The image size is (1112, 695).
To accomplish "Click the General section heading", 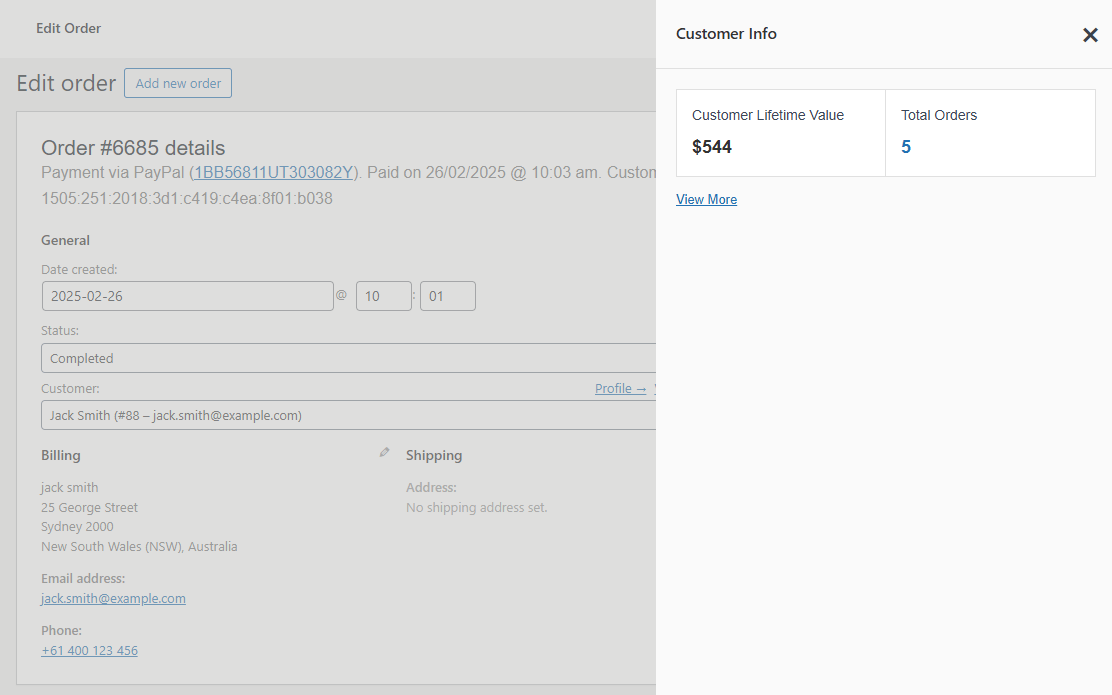I will tap(65, 240).
